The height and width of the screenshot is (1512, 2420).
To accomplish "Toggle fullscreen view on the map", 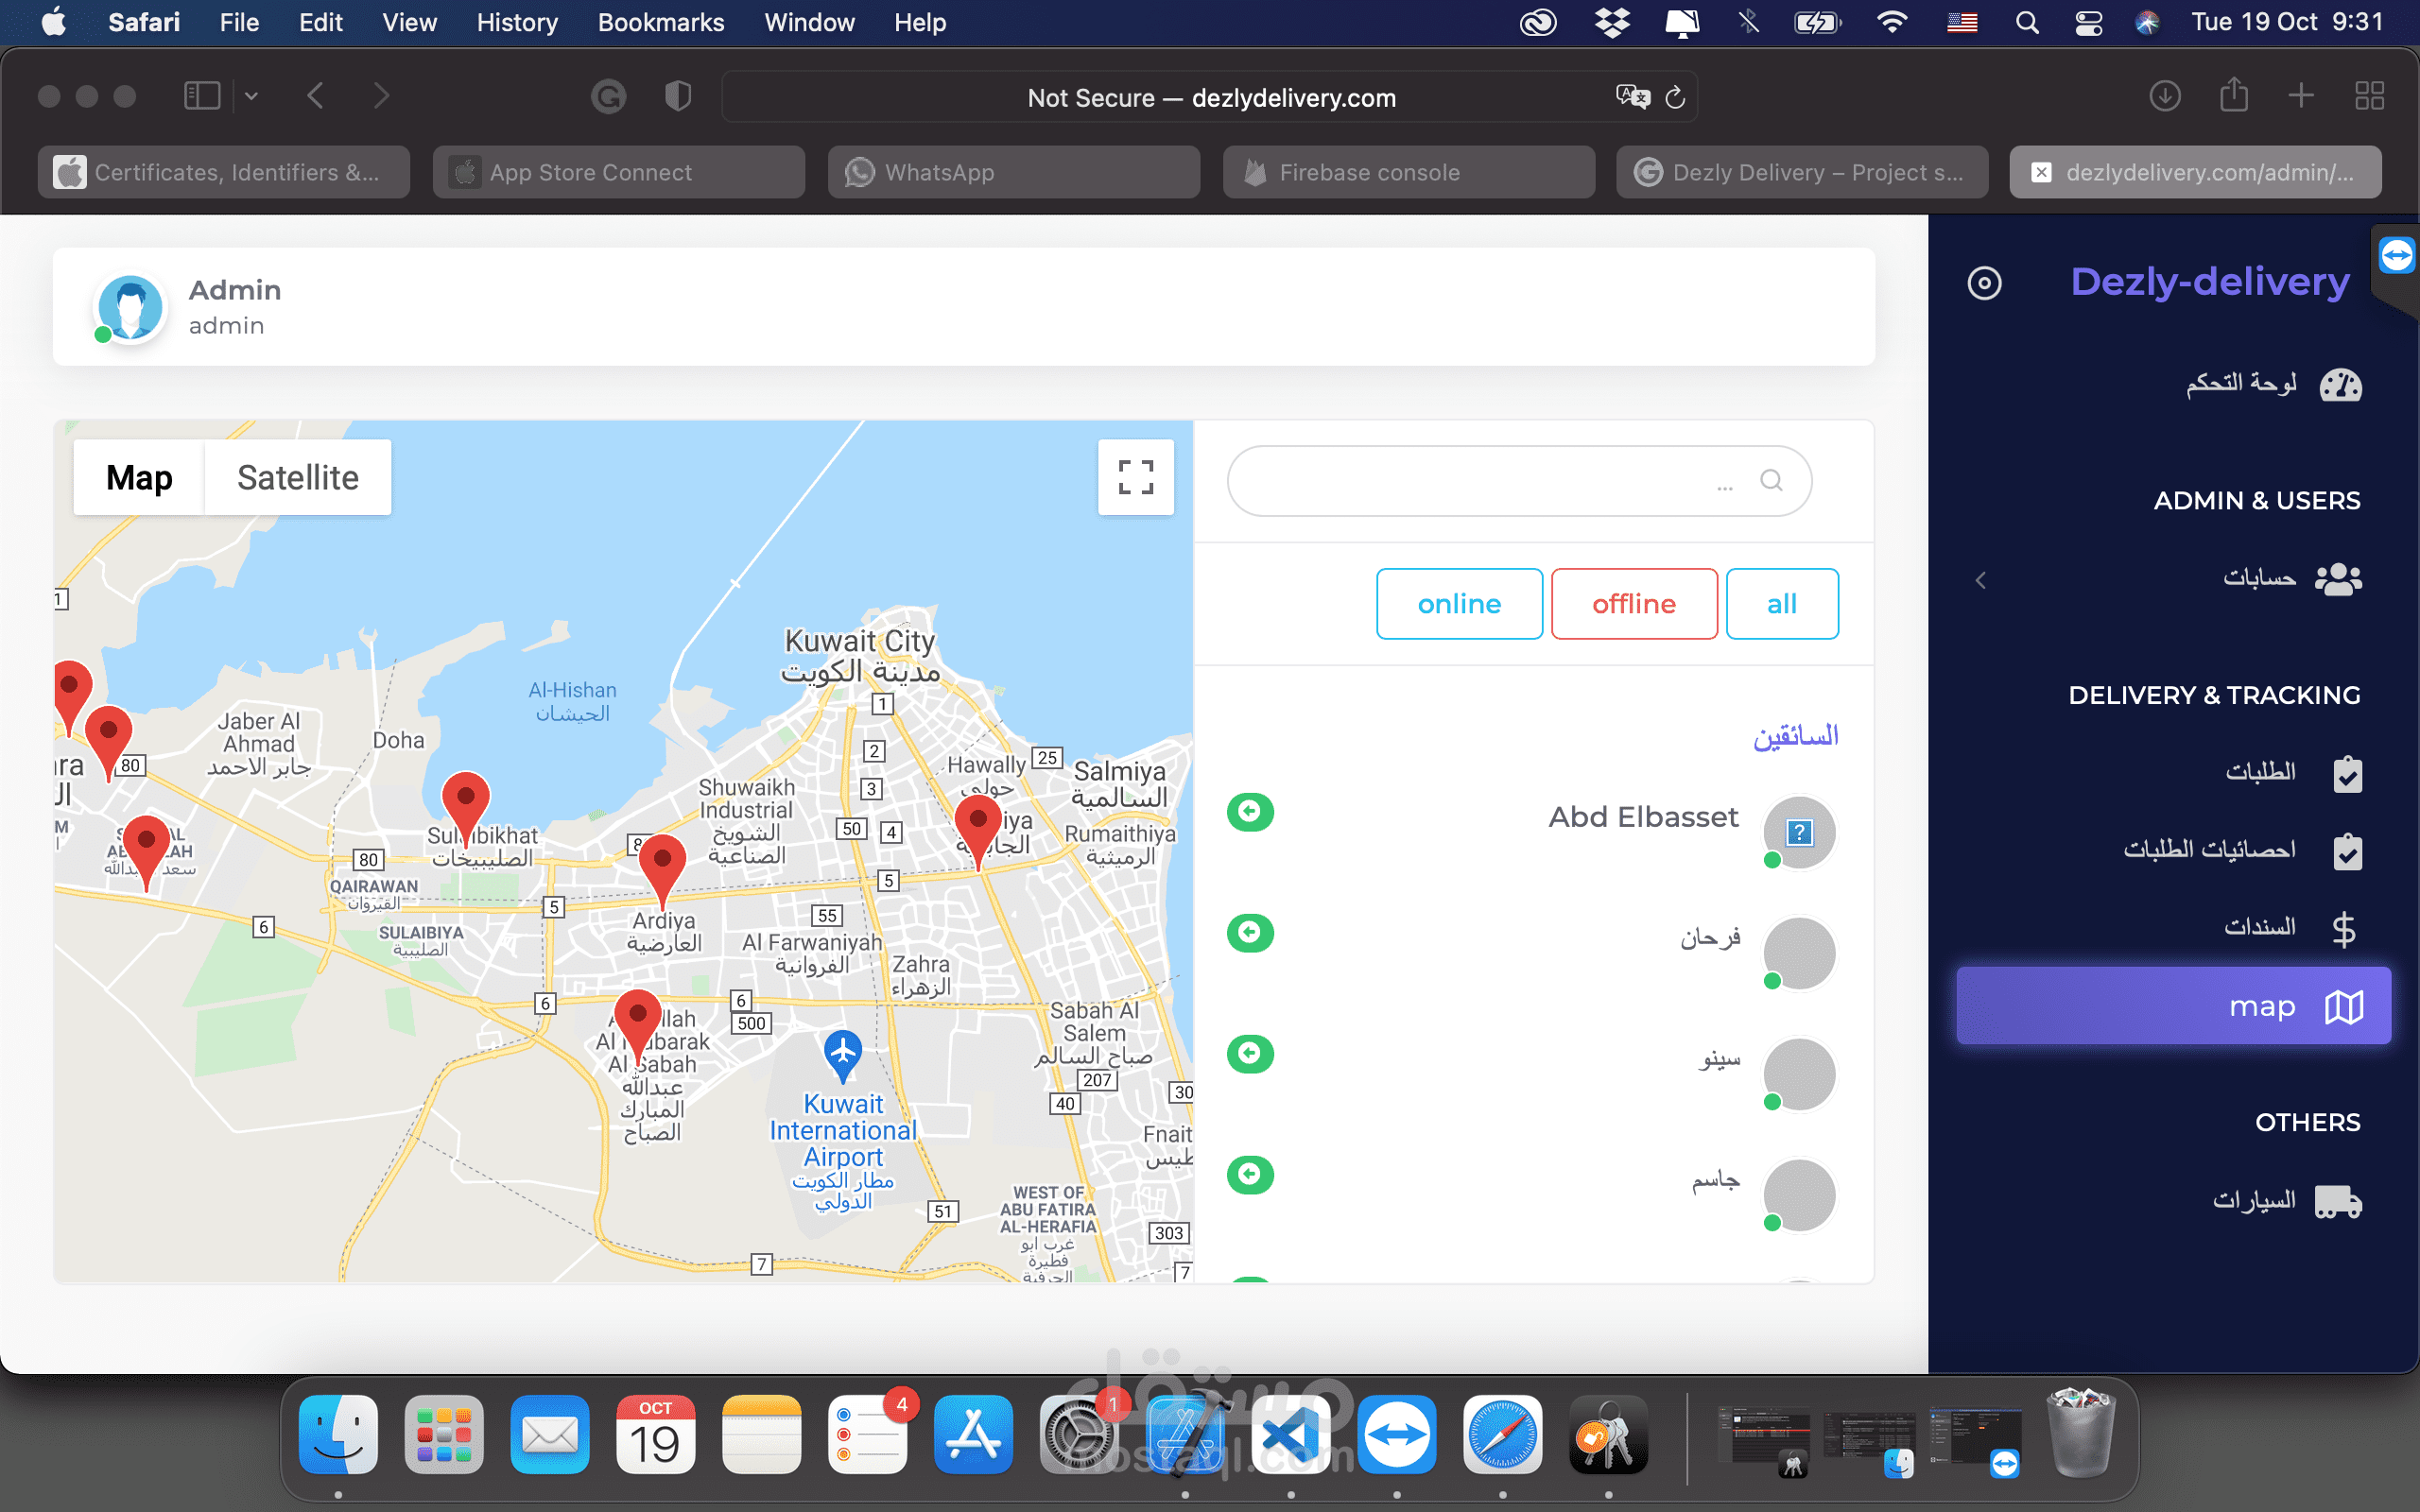I will (x=1135, y=477).
